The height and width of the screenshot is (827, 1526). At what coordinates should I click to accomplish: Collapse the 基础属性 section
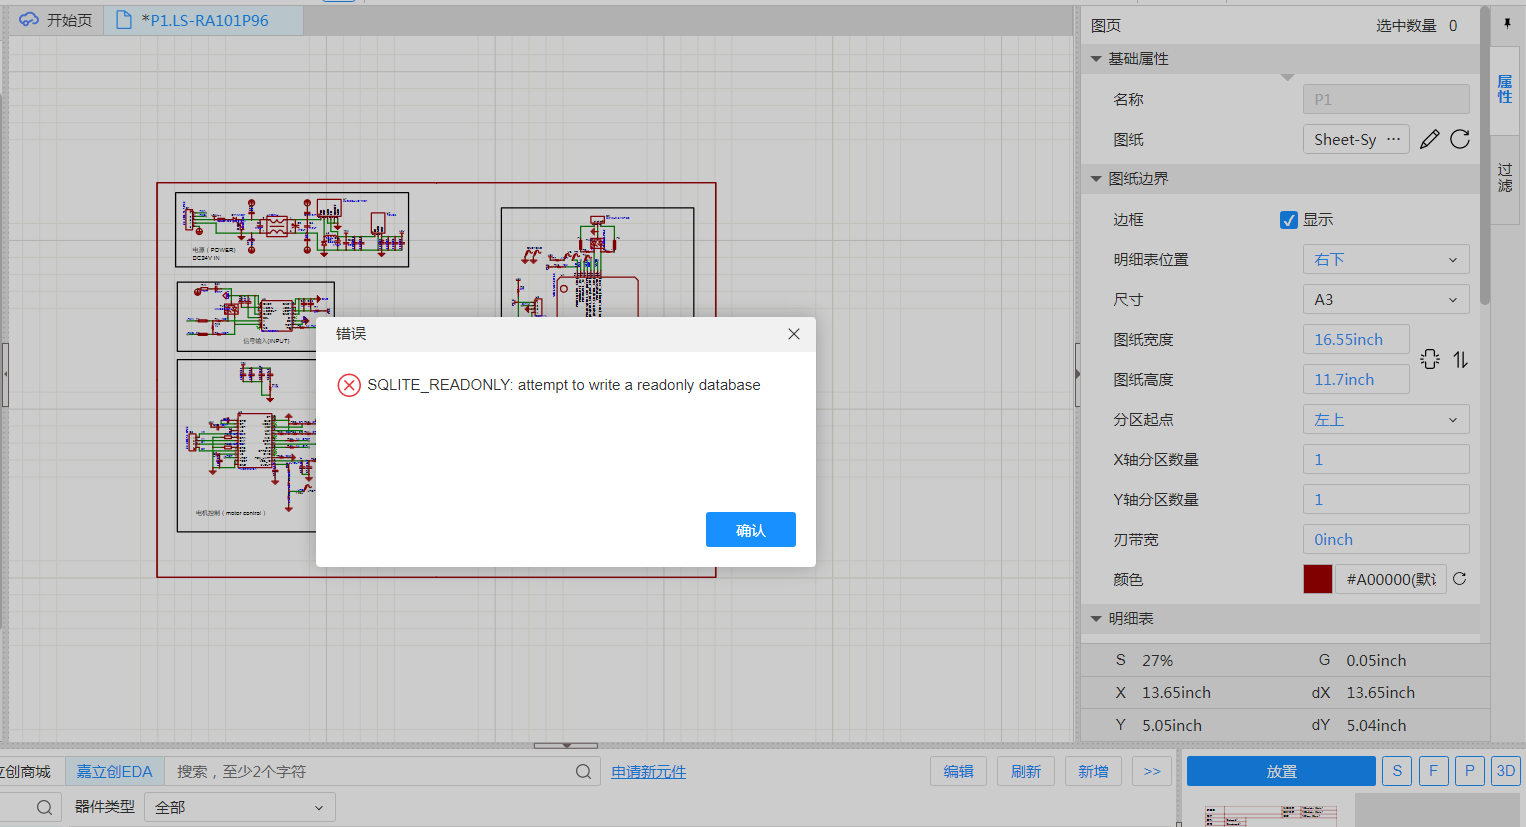tap(1097, 59)
